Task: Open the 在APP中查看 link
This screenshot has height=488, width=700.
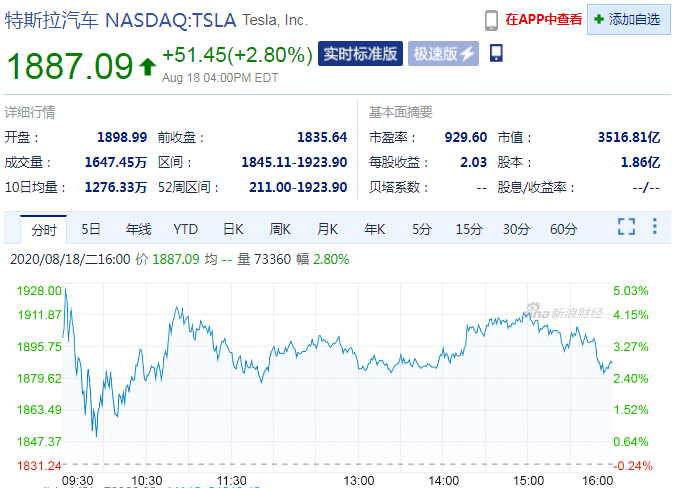Action: tap(543, 19)
